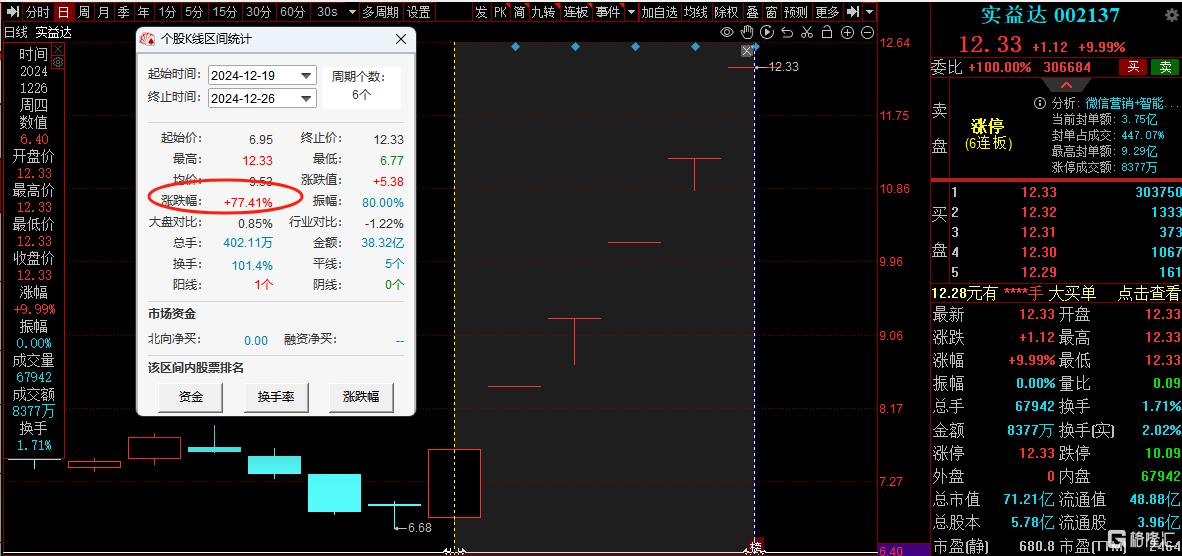Toggle the 九转 indicator
This screenshot has width=1182, height=556.
tap(544, 12)
